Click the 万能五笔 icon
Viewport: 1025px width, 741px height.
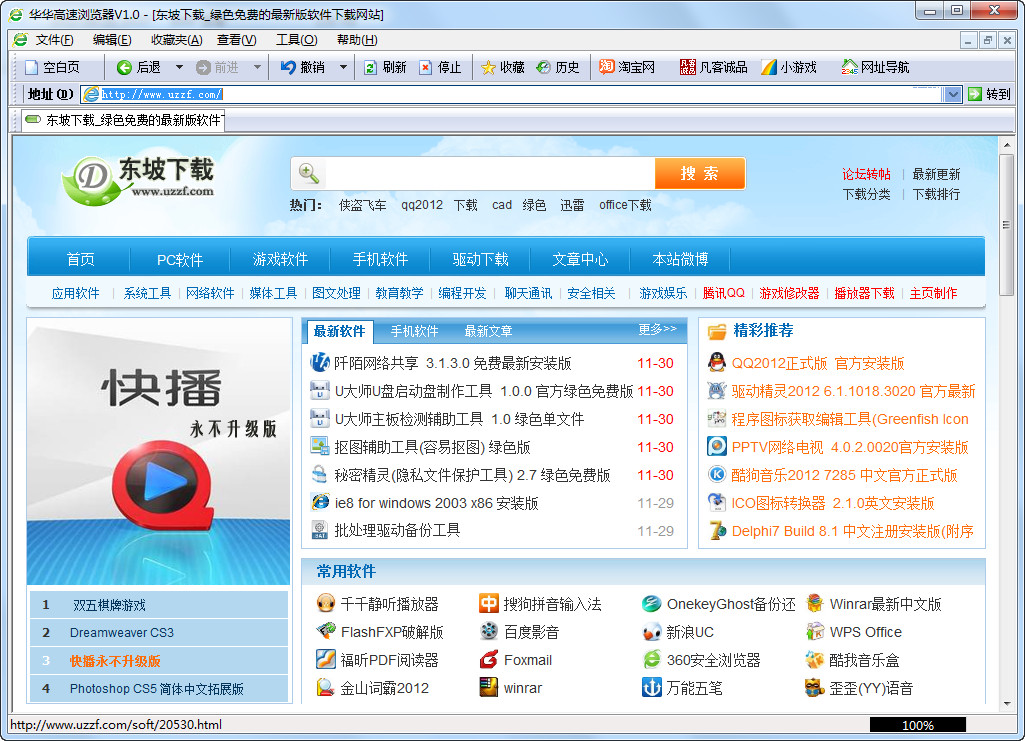point(651,687)
